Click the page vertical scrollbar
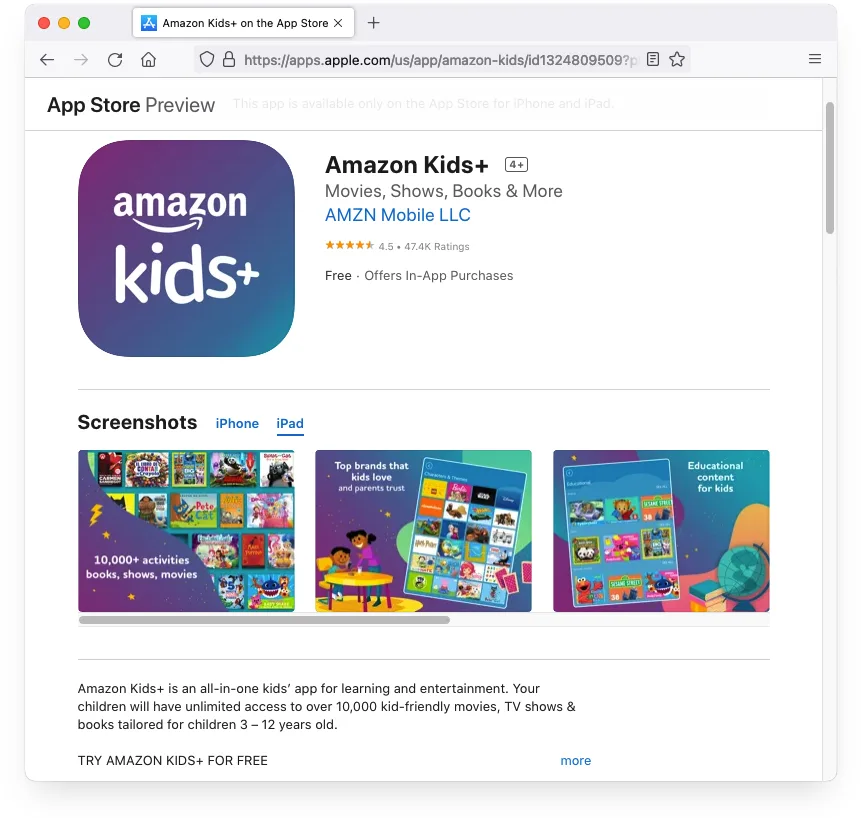Screen dimensions: 861x818 [x=830, y=168]
